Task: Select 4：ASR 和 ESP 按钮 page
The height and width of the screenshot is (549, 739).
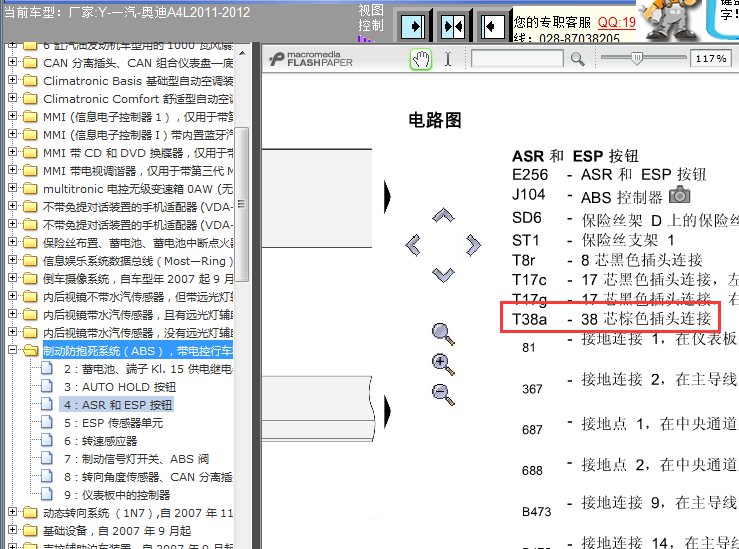Action: click(x=116, y=405)
